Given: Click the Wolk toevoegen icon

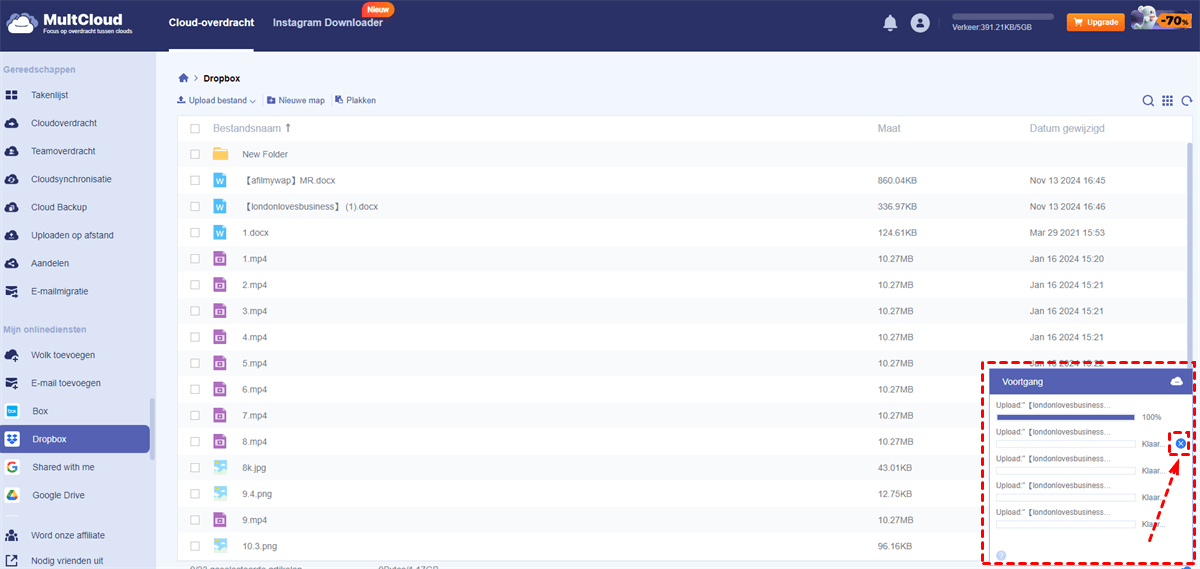Looking at the screenshot, I should [x=12, y=355].
